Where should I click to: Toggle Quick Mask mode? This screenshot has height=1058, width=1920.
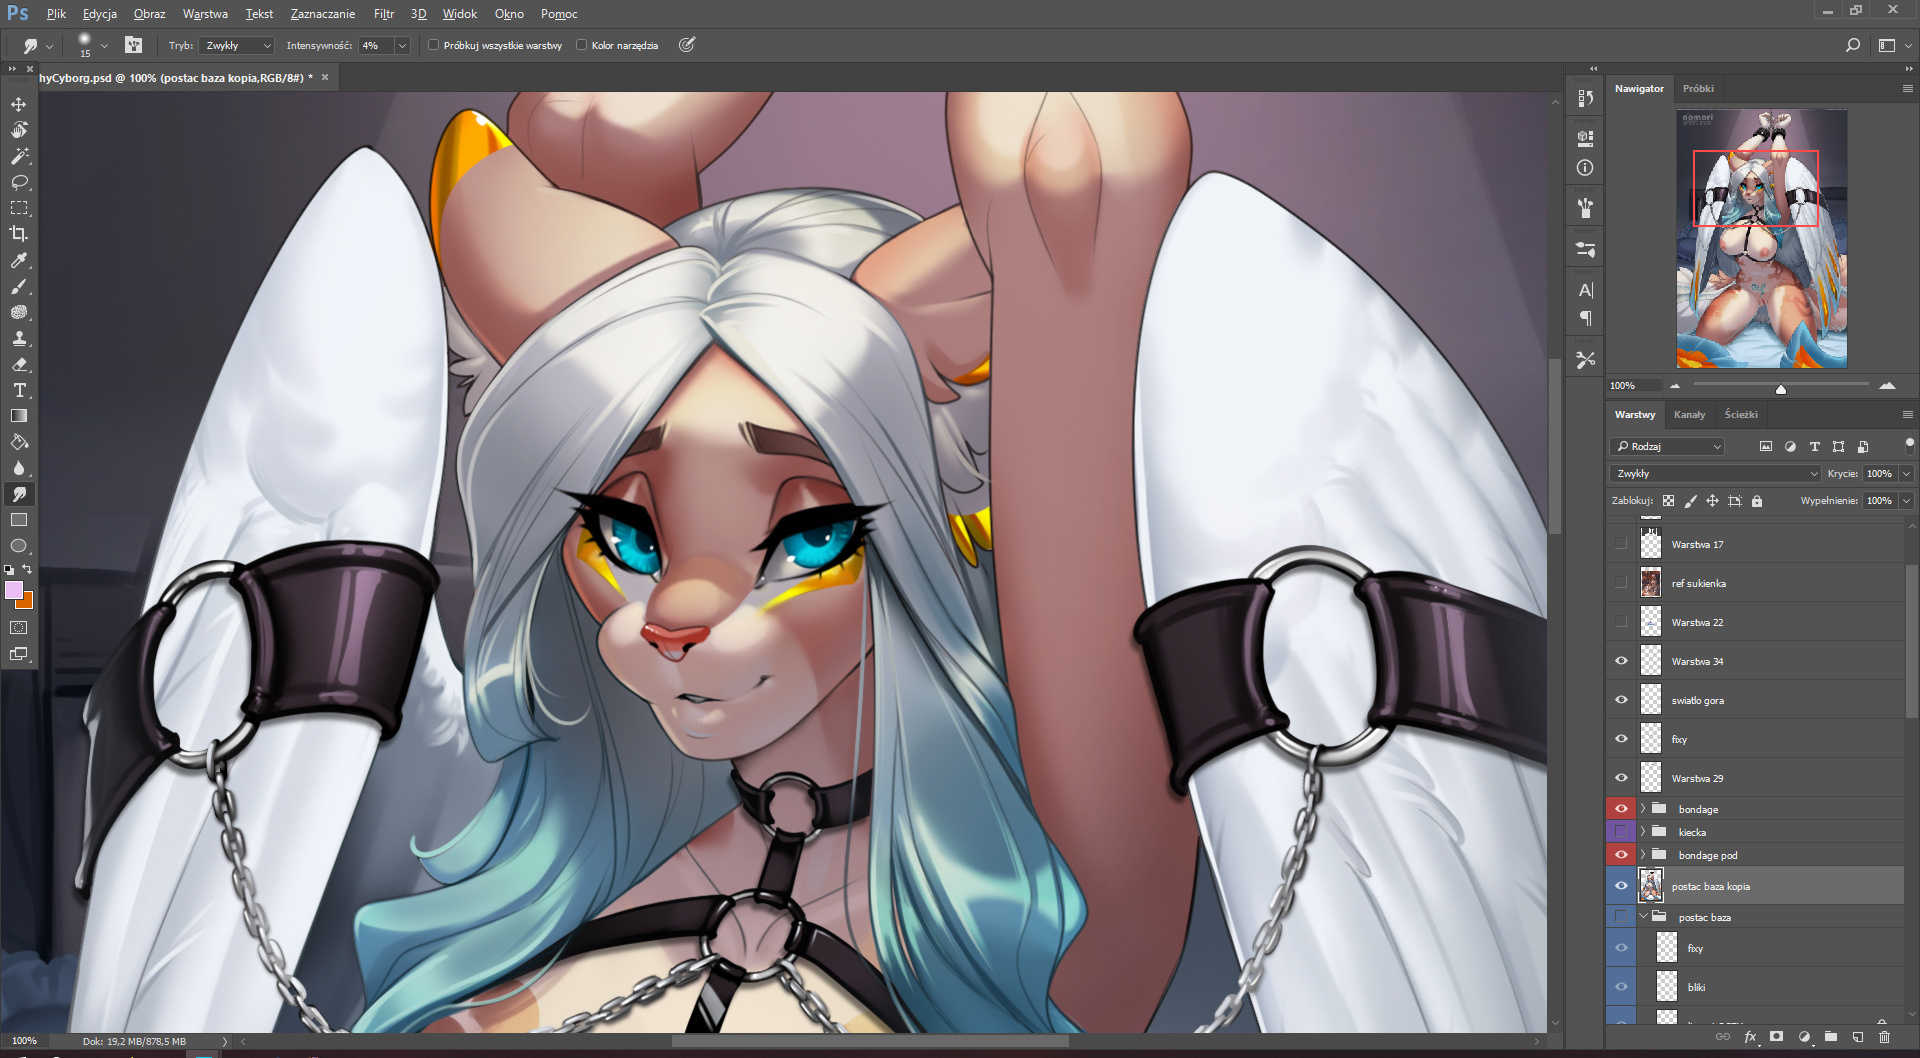point(19,628)
